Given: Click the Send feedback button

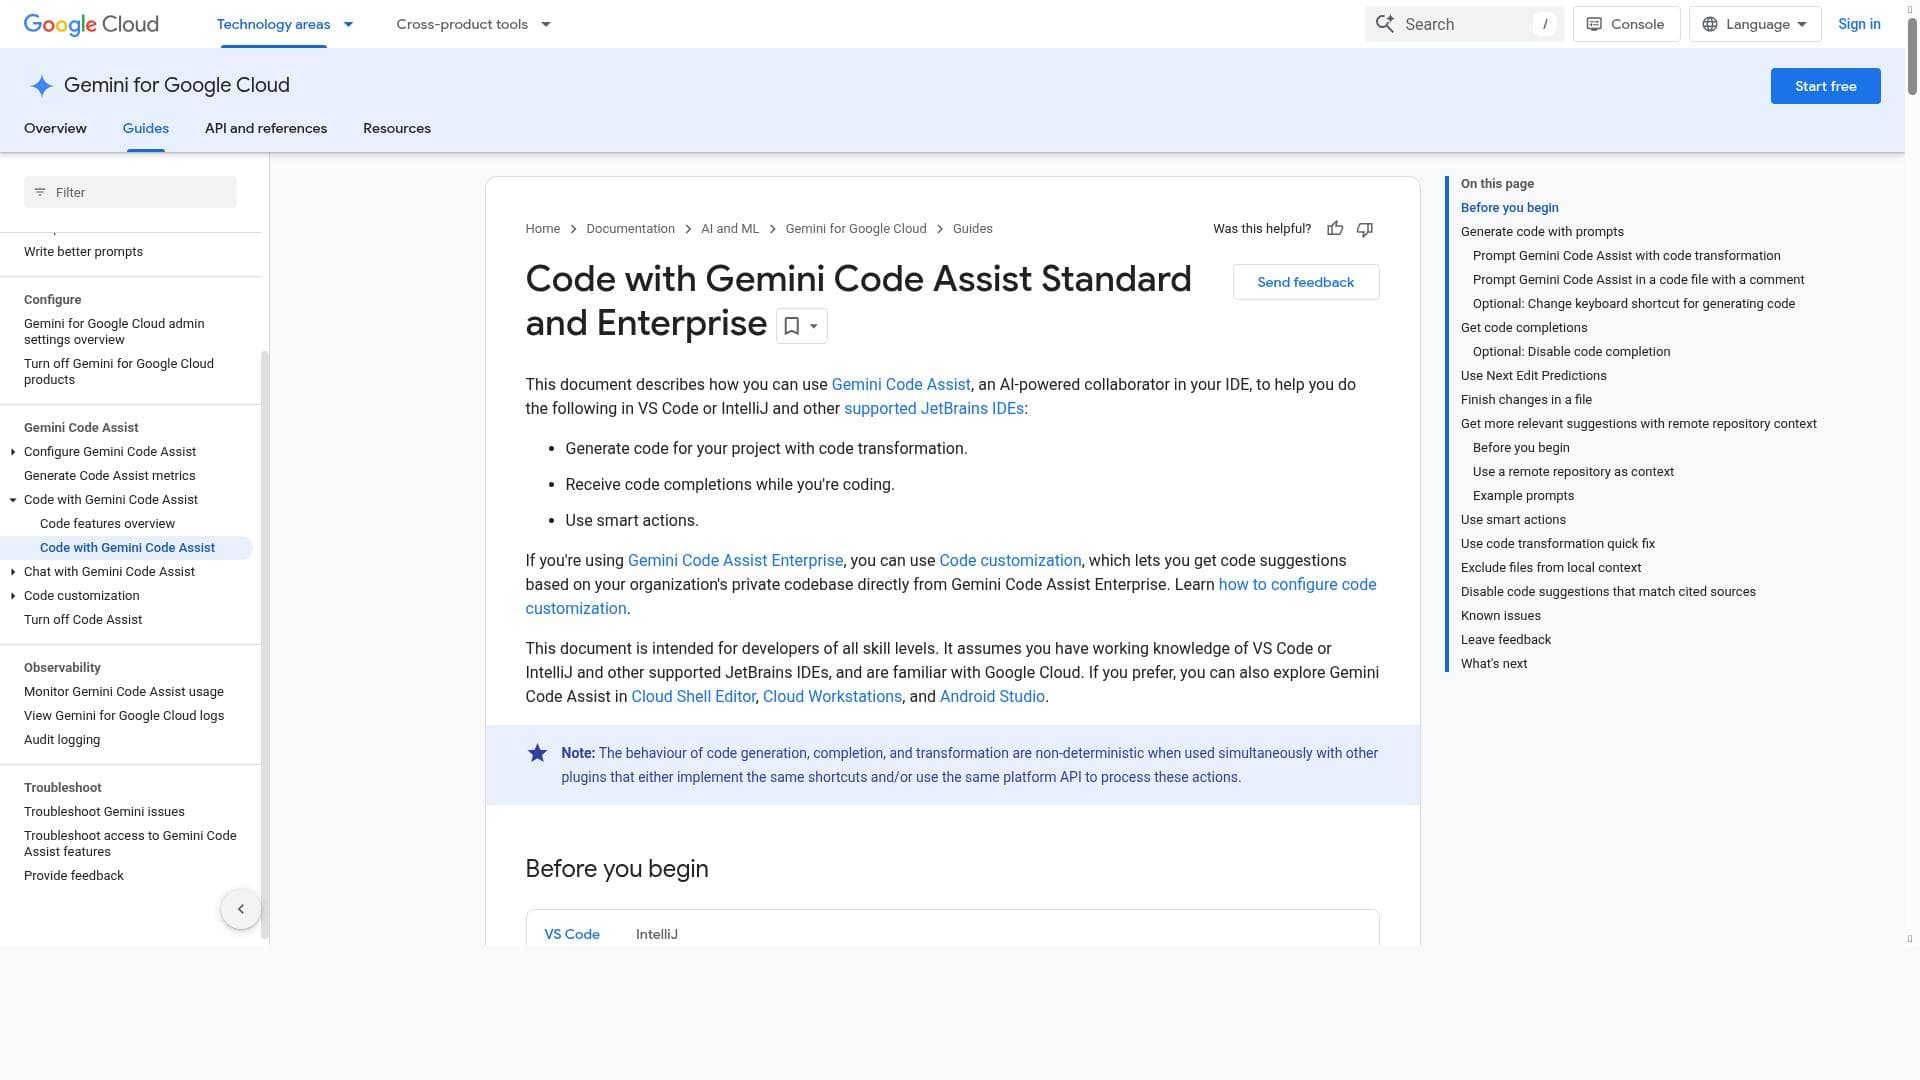Looking at the screenshot, I should pyautogui.click(x=1306, y=282).
